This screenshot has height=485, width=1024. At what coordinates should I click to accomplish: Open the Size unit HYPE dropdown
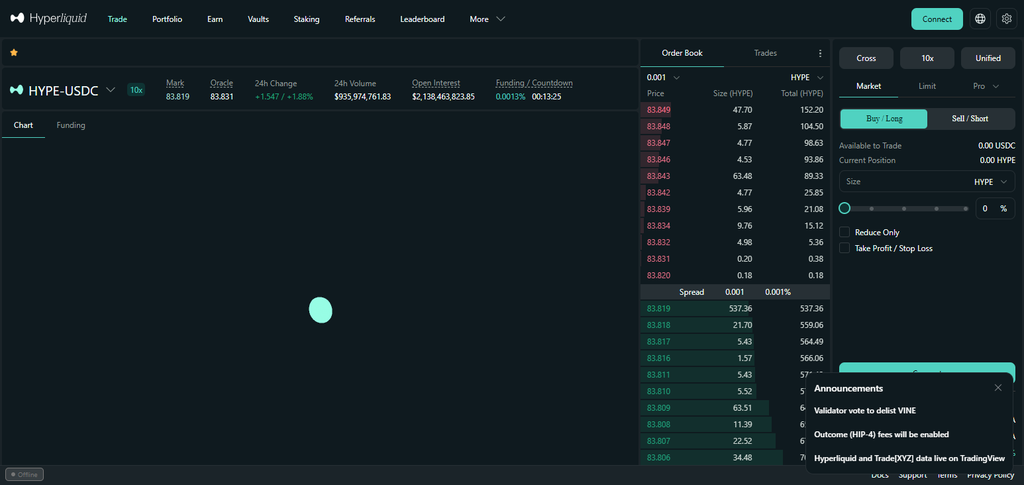point(991,182)
